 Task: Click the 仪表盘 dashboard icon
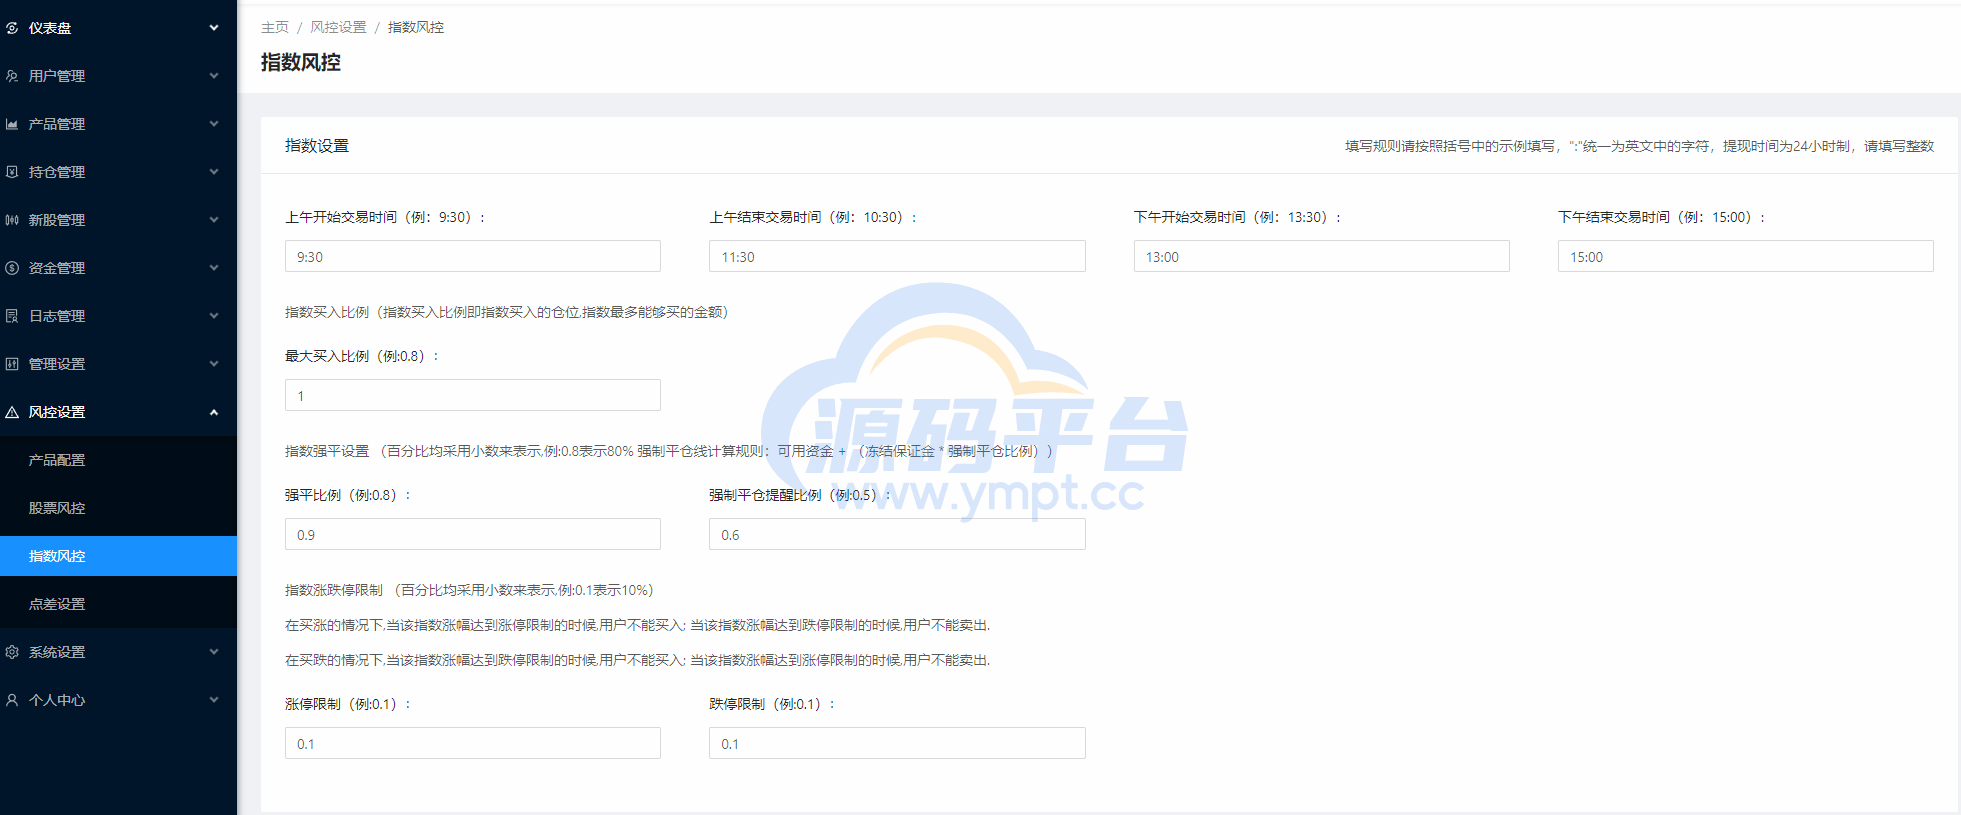12,28
